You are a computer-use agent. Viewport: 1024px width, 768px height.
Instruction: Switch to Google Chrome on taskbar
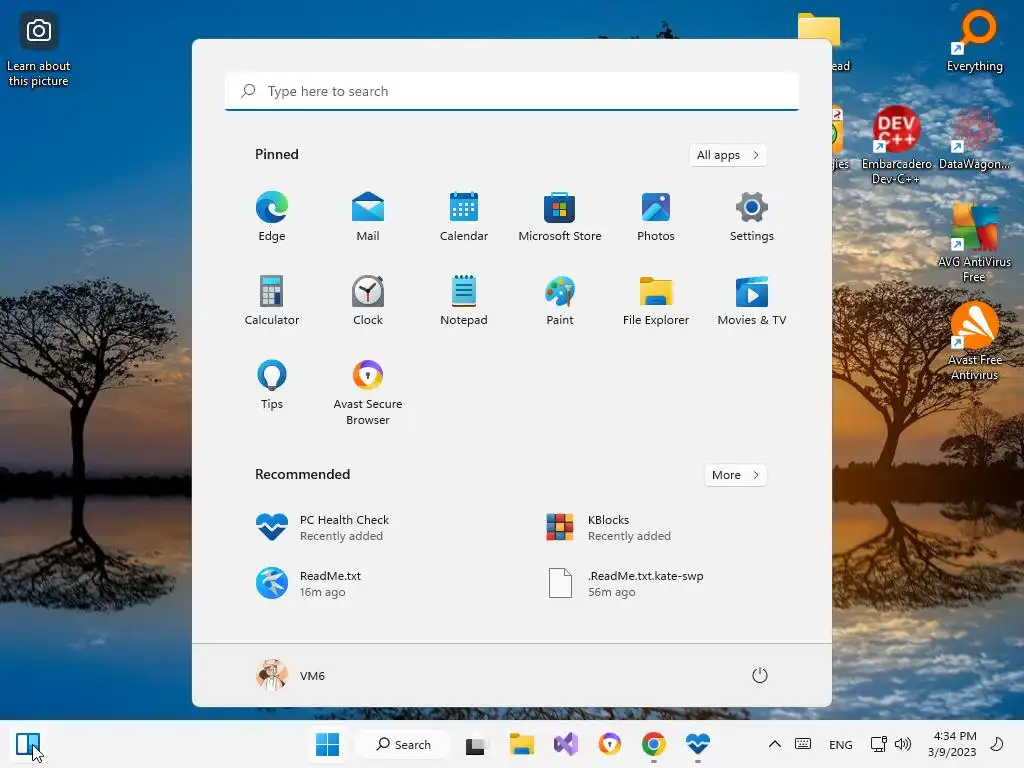(x=654, y=744)
